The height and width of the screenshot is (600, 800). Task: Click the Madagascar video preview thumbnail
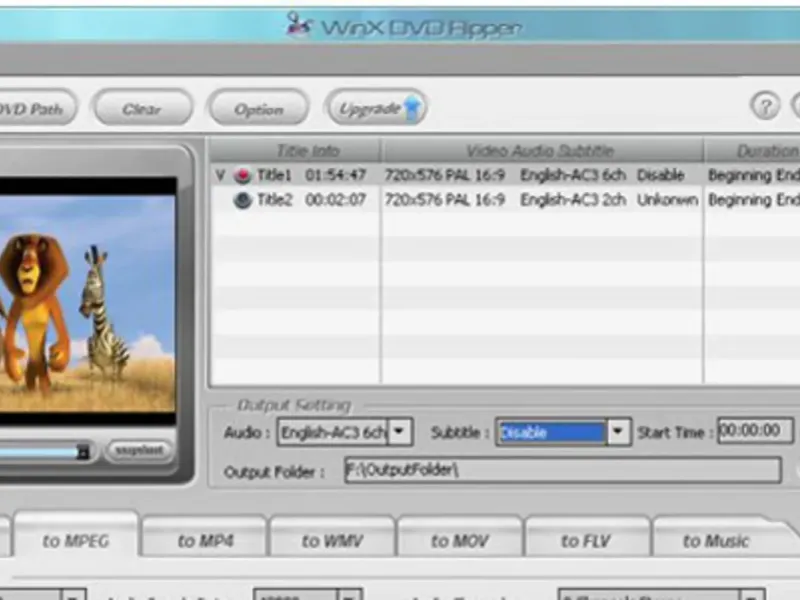88,302
